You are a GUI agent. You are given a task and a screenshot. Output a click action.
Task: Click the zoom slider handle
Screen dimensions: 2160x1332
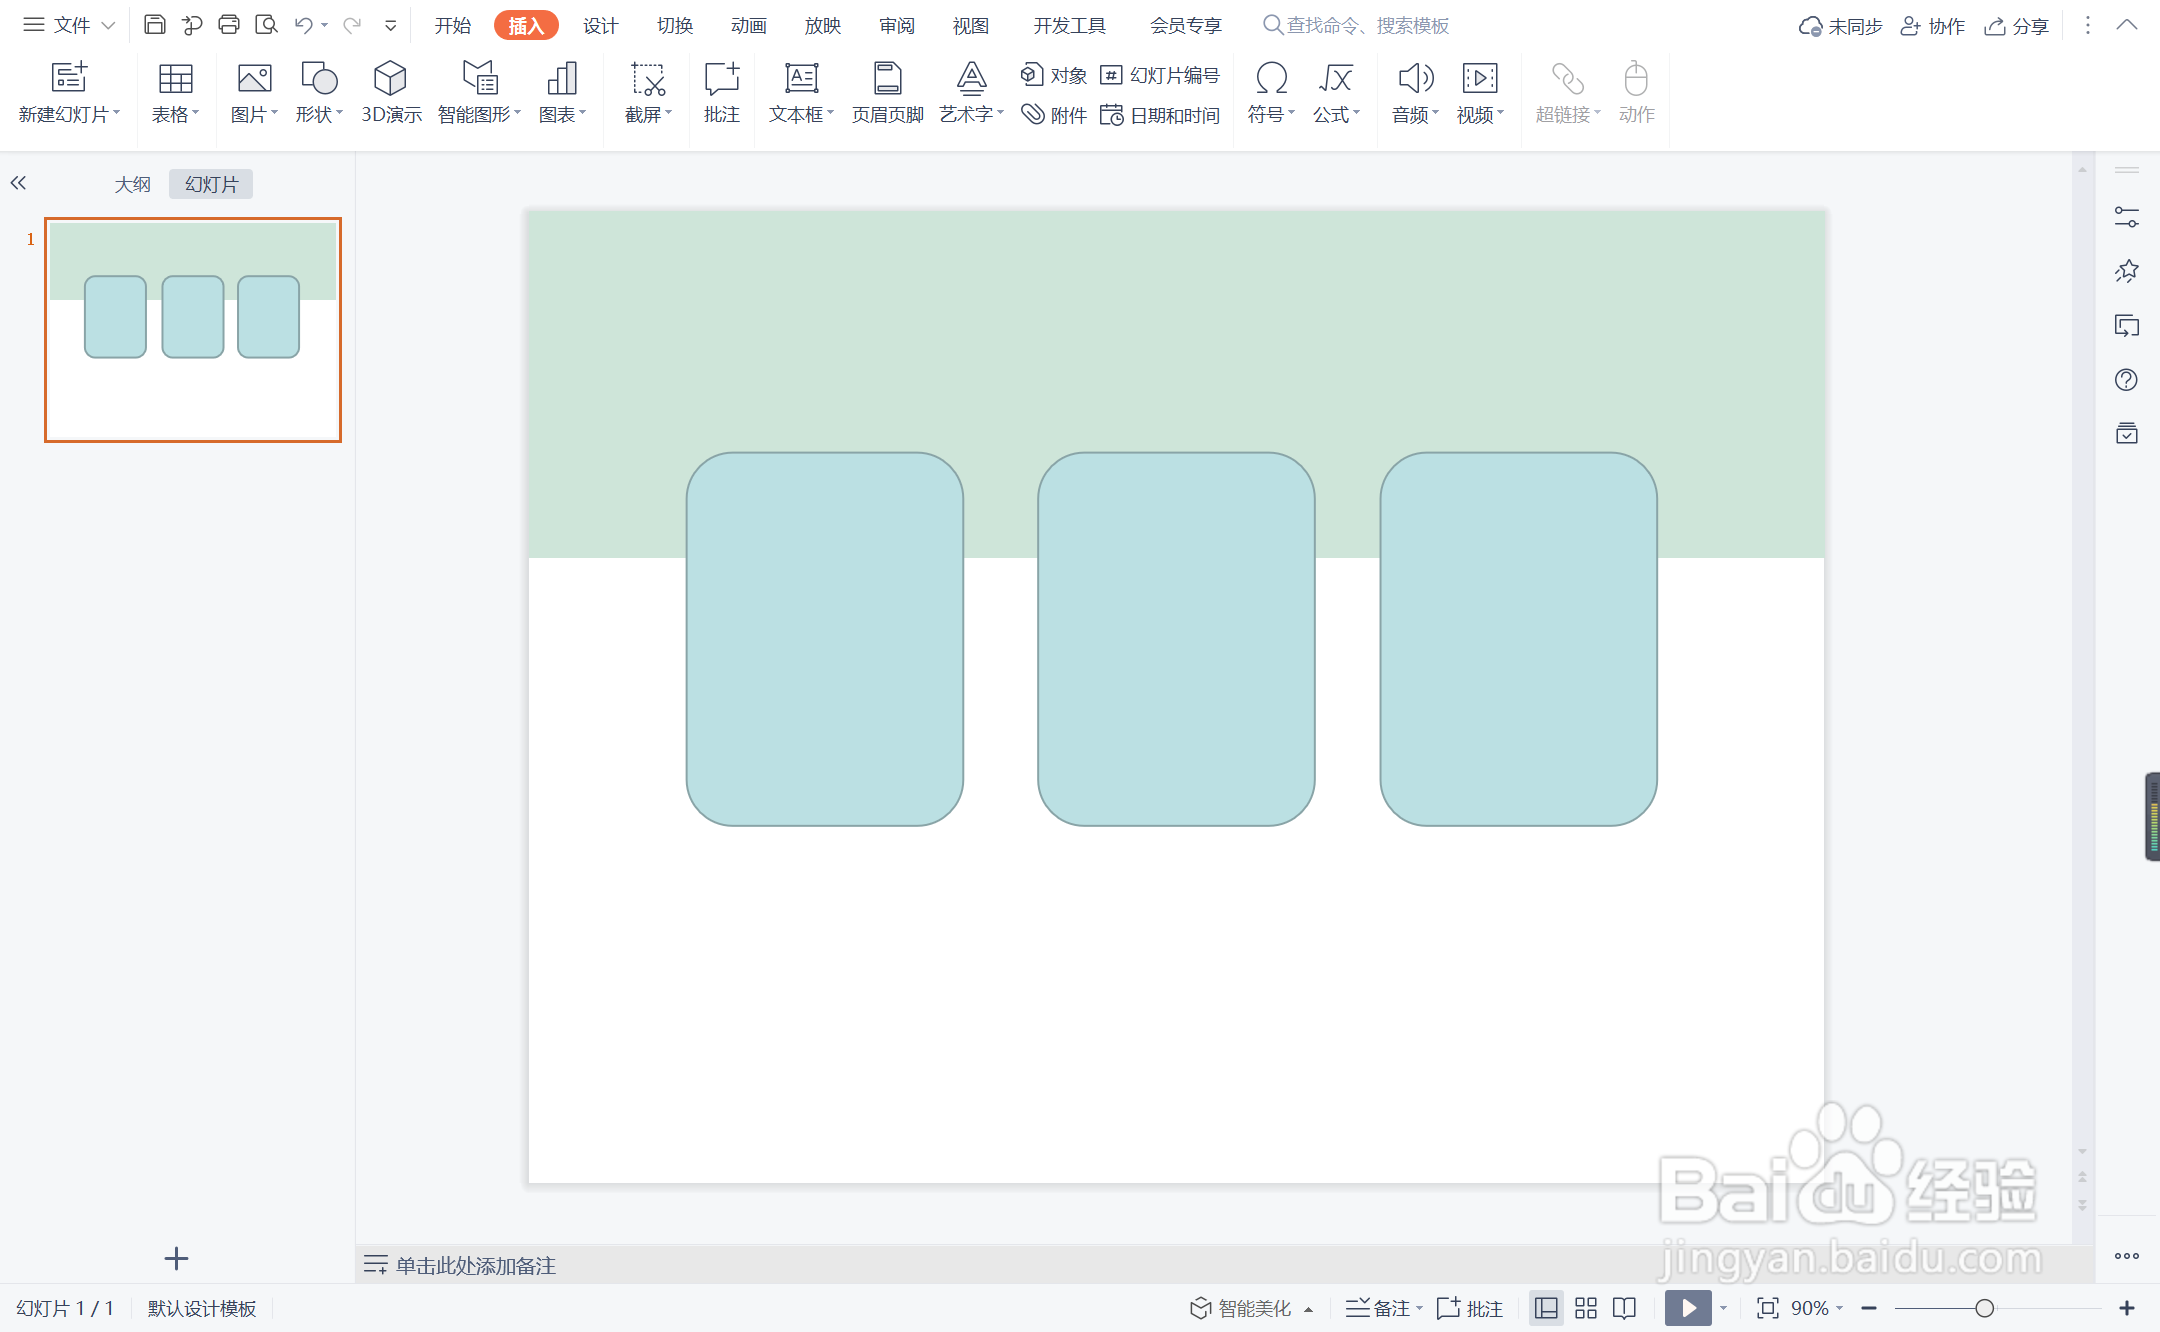click(x=1985, y=1308)
